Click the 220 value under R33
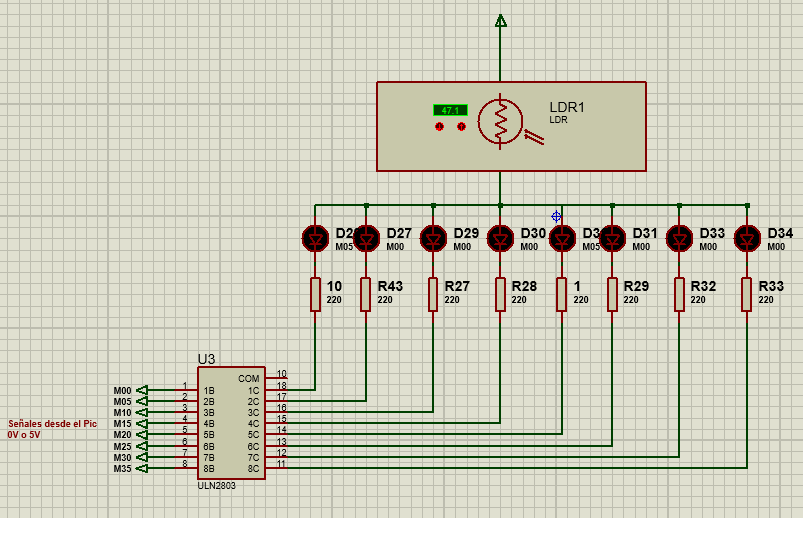This screenshot has width=803, height=542. (766, 300)
